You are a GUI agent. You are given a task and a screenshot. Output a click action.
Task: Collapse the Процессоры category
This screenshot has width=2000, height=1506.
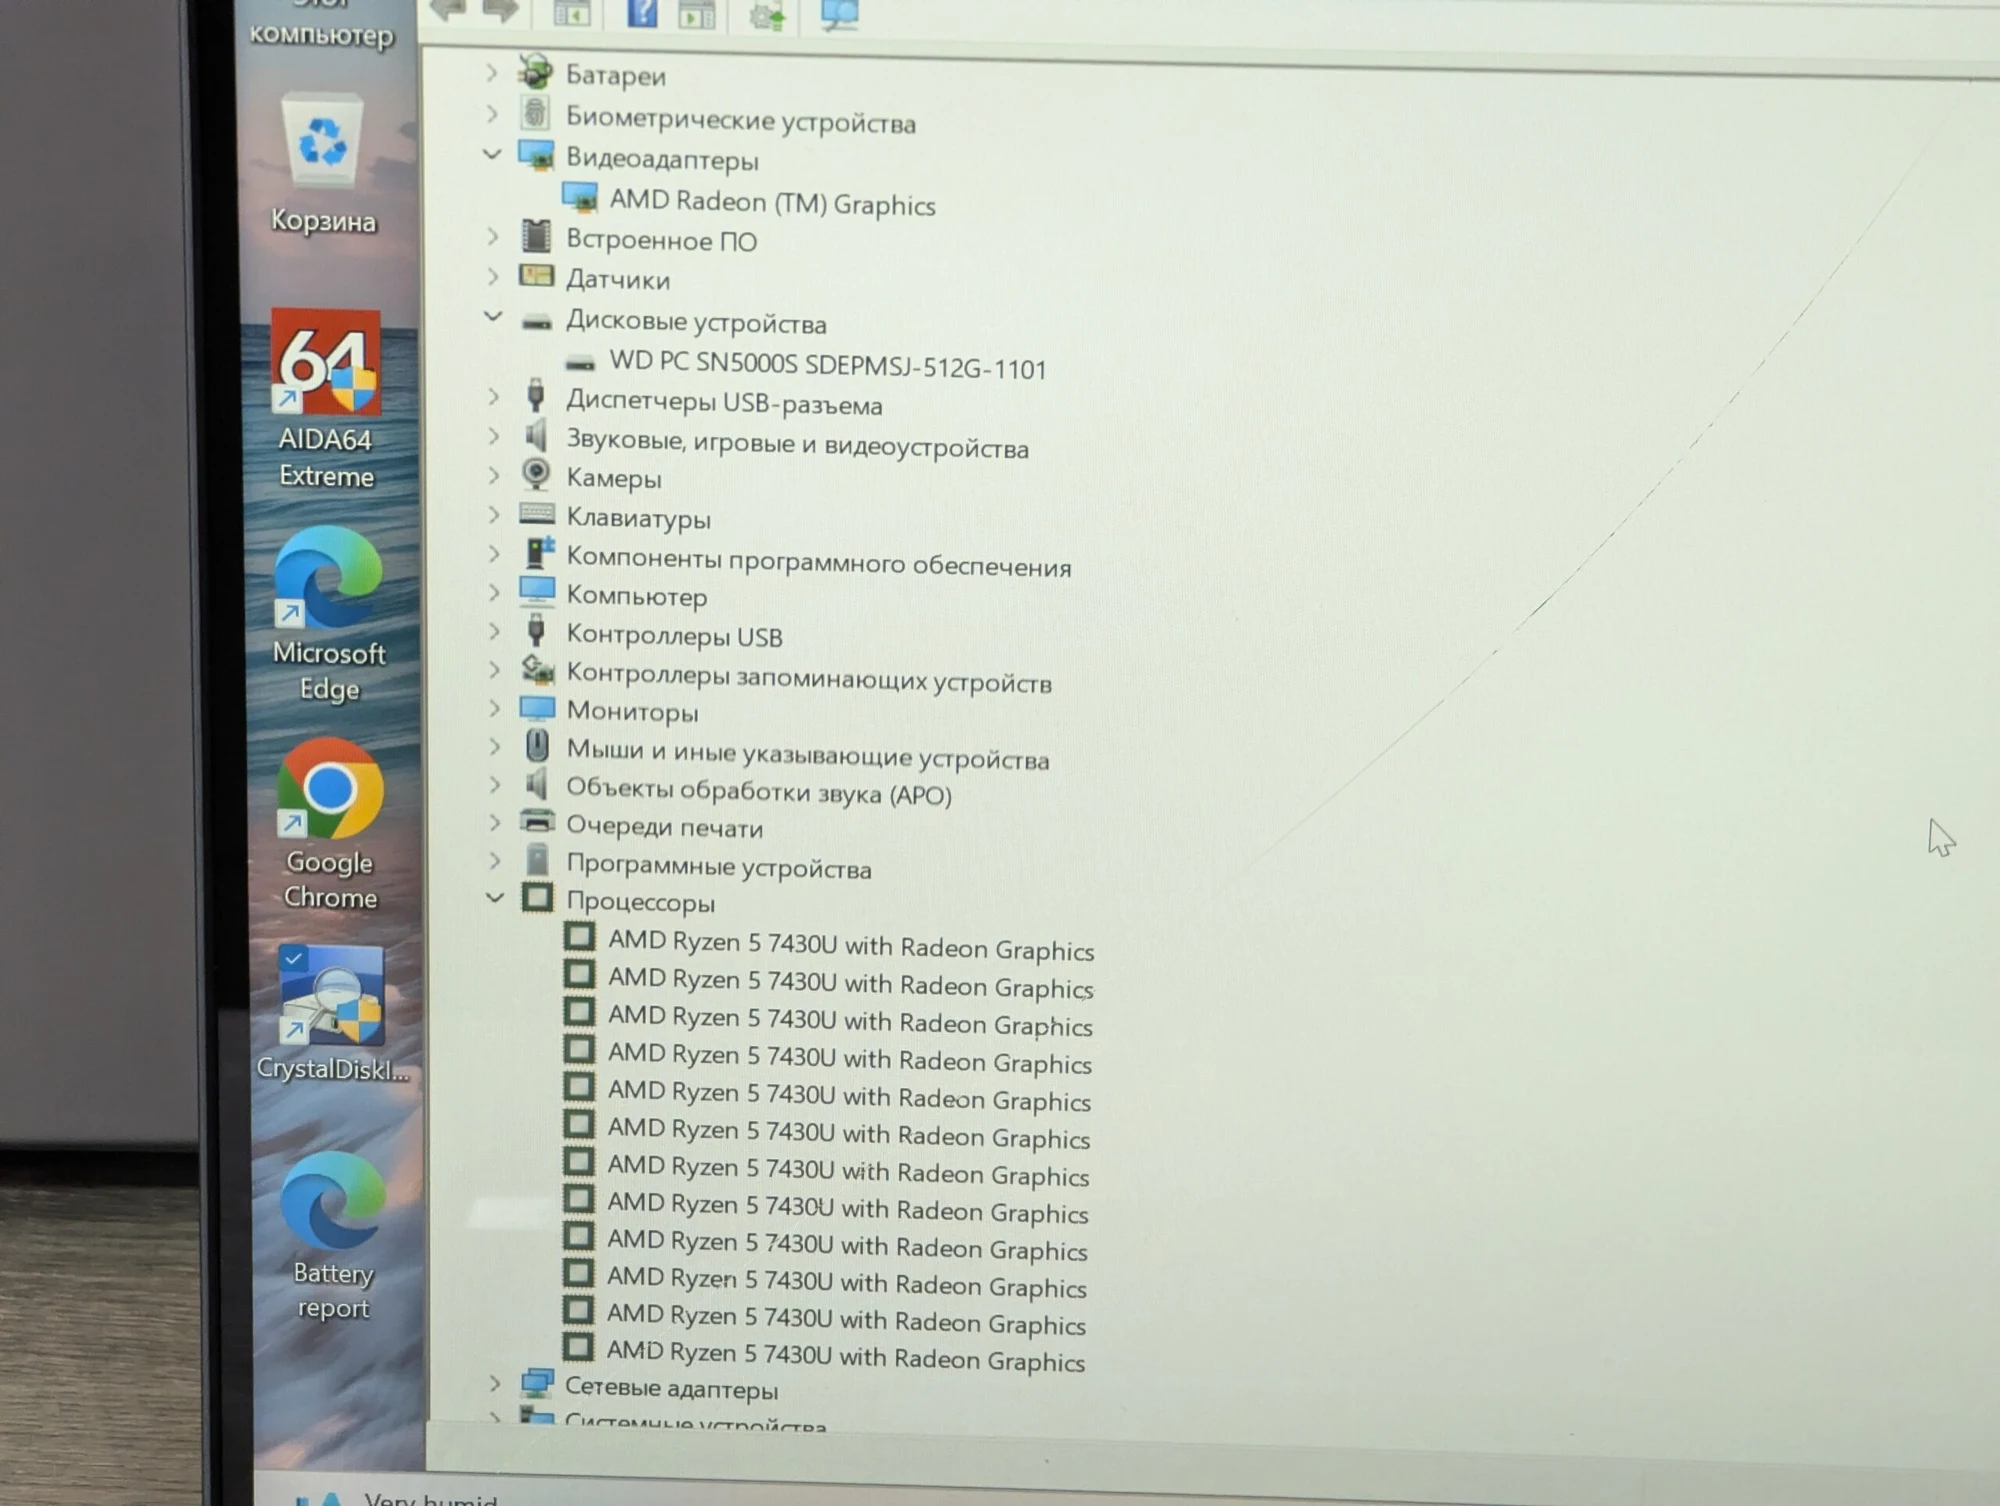(494, 897)
